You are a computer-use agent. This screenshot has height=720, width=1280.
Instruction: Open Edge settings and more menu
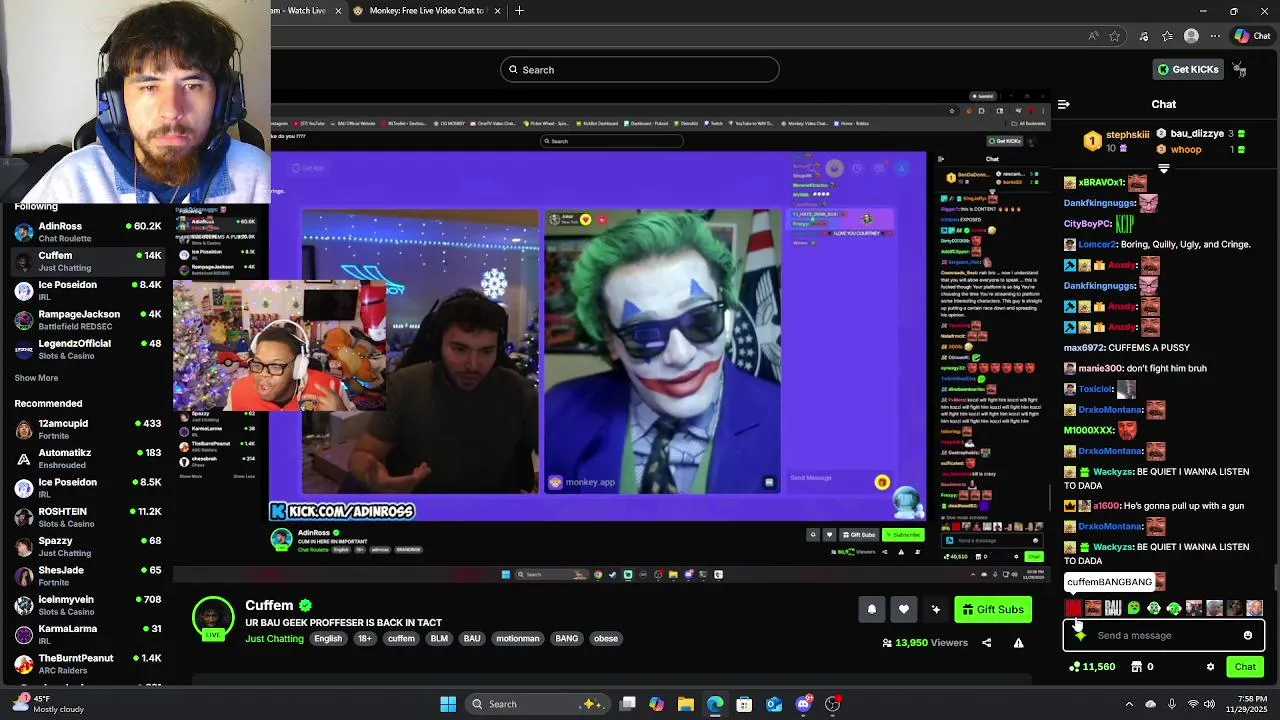(x=1217, y=36)
